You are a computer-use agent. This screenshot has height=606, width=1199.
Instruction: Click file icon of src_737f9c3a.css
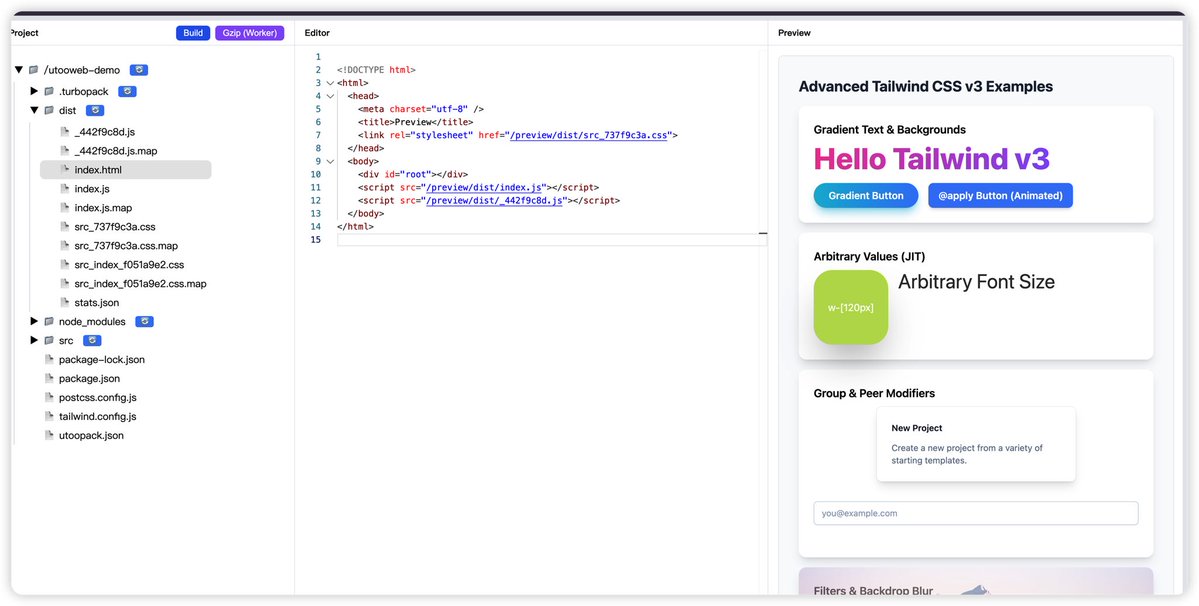65,227
